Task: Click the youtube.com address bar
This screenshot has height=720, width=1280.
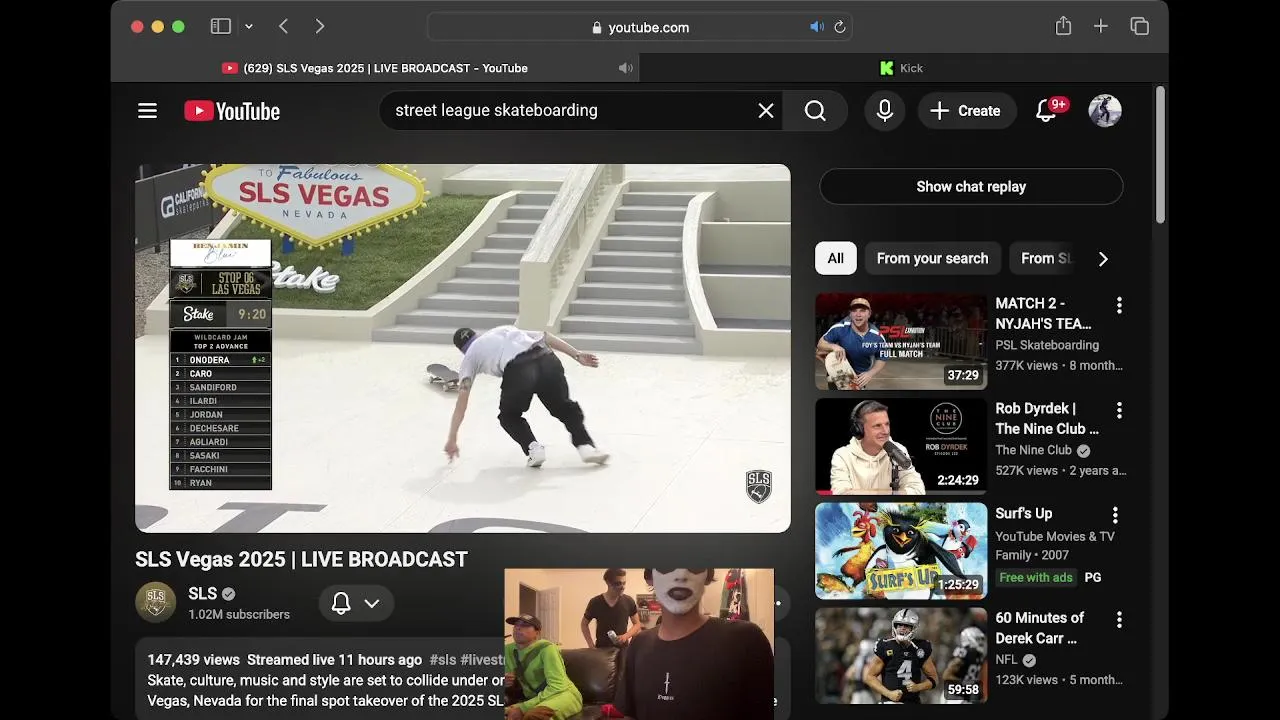Action: (640, 27)
